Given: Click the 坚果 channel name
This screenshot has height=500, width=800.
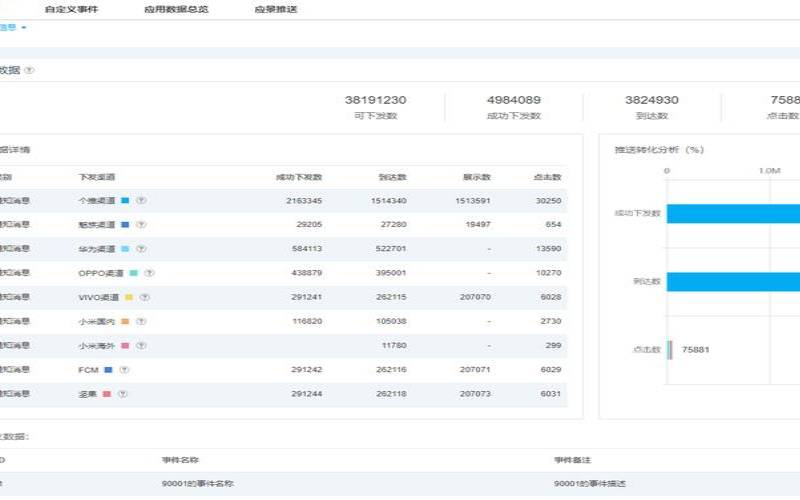Looking at the screenshot, I should pos(87,394).
